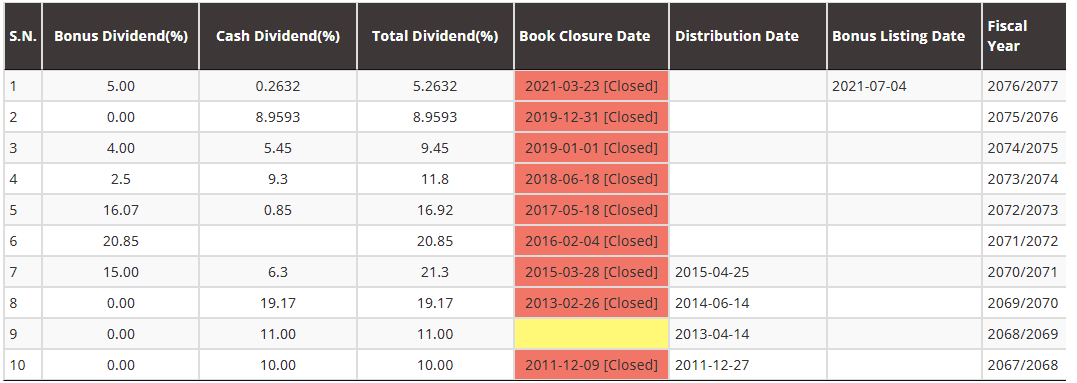
Task: Click the Bonus Listing Date header
Action: [x=905, y=36]
